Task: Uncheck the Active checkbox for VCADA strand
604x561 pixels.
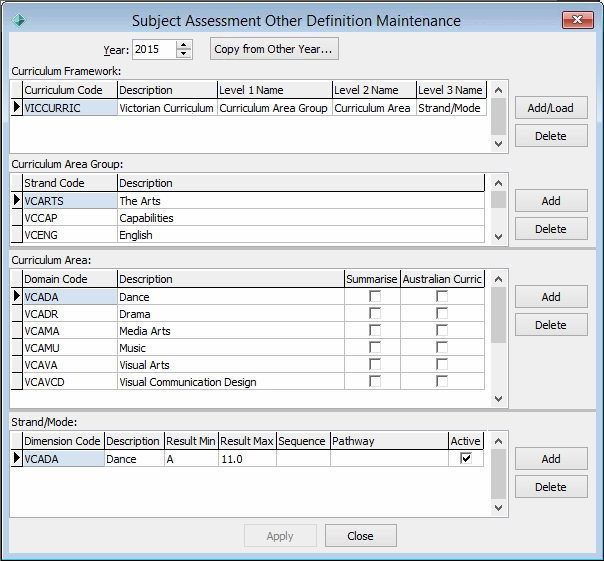Action: point(466,458)
